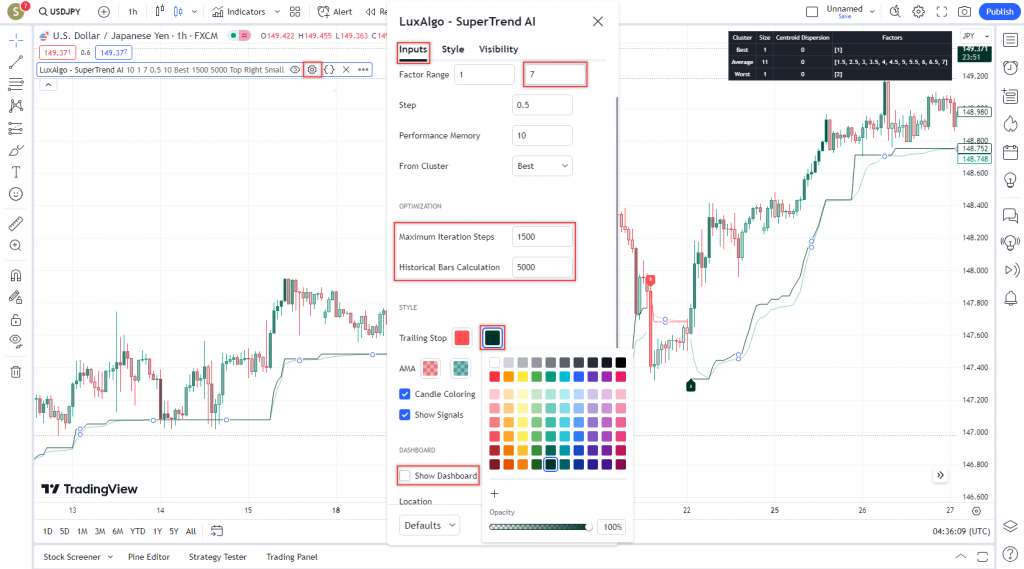This screenshot has width=1024, height=569.
Task: Open the JPY currency dropdown
Action: click(976, 36)
